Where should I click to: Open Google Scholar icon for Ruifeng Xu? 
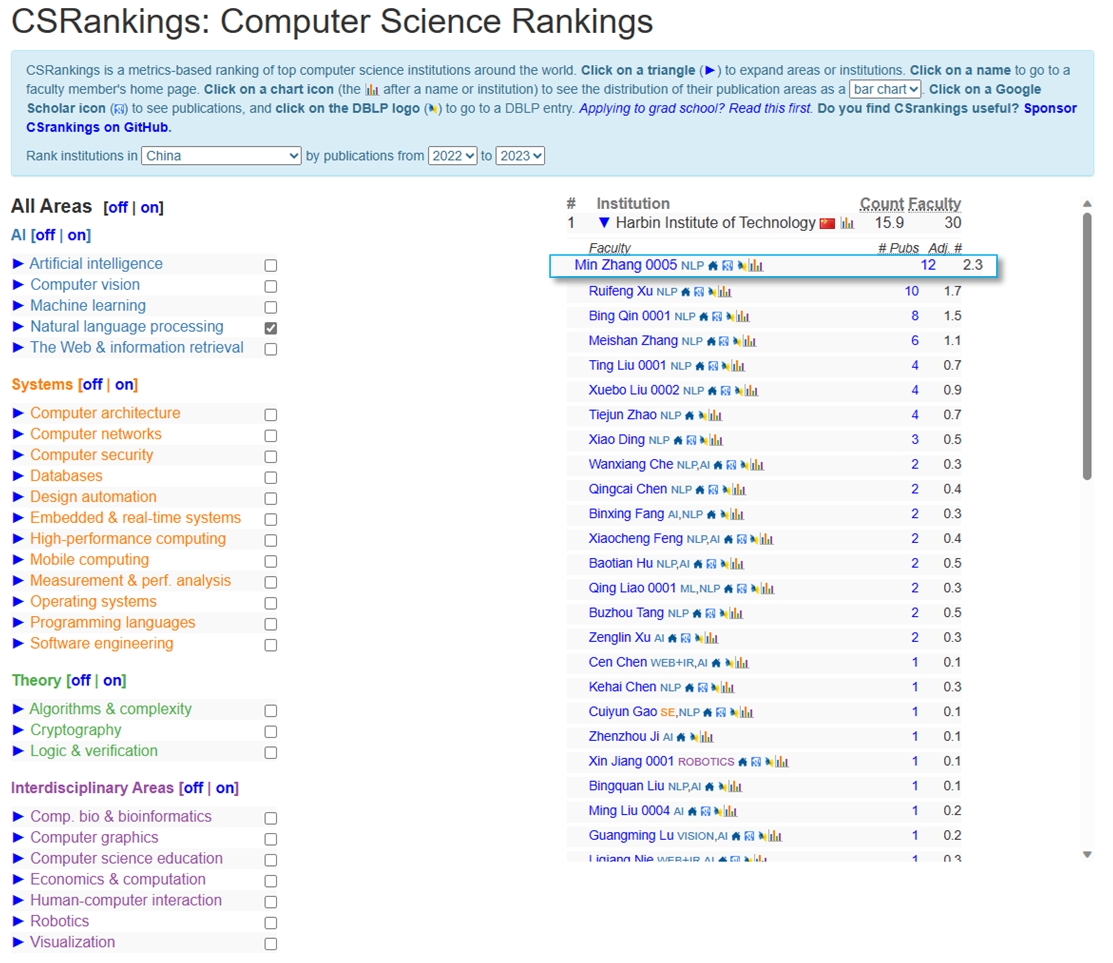coord(699,292)
